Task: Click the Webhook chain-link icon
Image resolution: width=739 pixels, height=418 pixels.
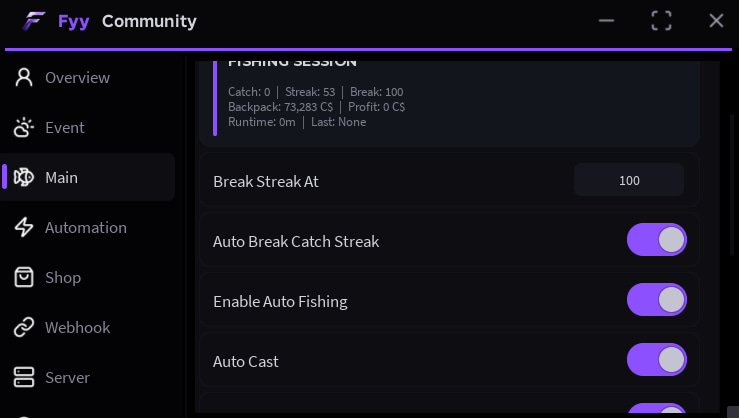Action: (24, 327)
